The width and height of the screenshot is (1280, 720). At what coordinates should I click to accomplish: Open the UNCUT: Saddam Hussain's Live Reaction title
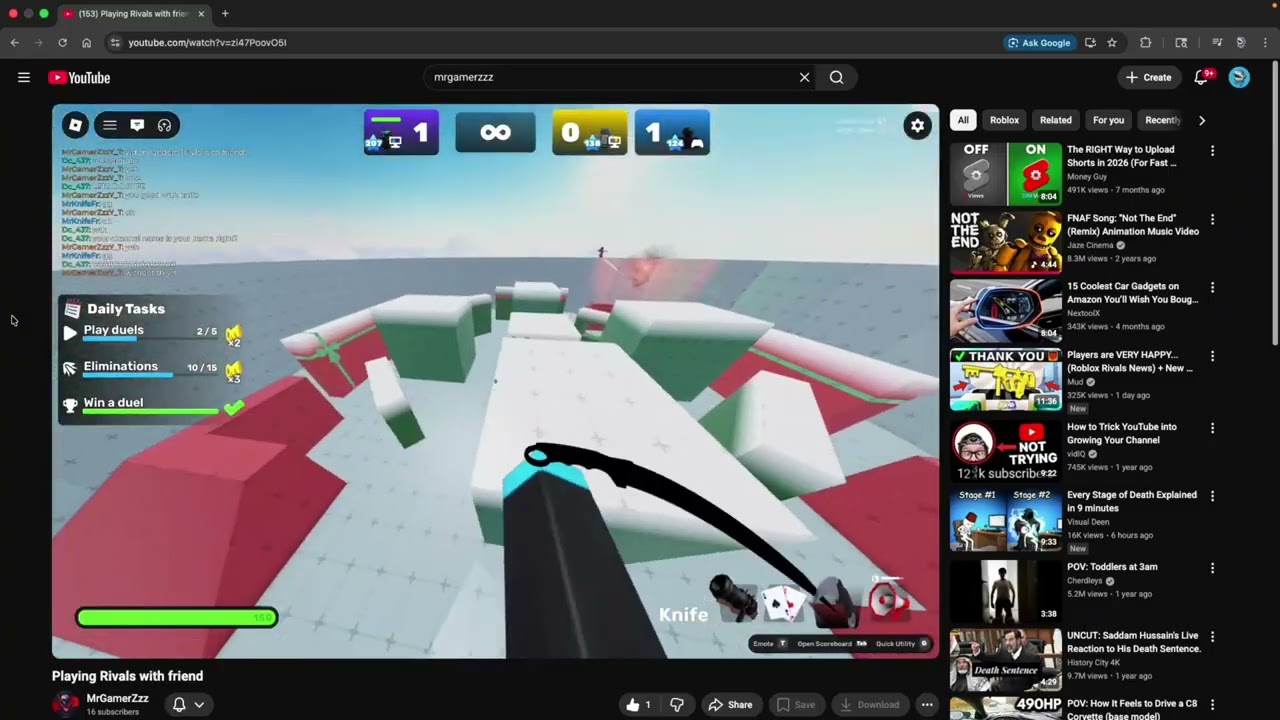point(1133,642)
